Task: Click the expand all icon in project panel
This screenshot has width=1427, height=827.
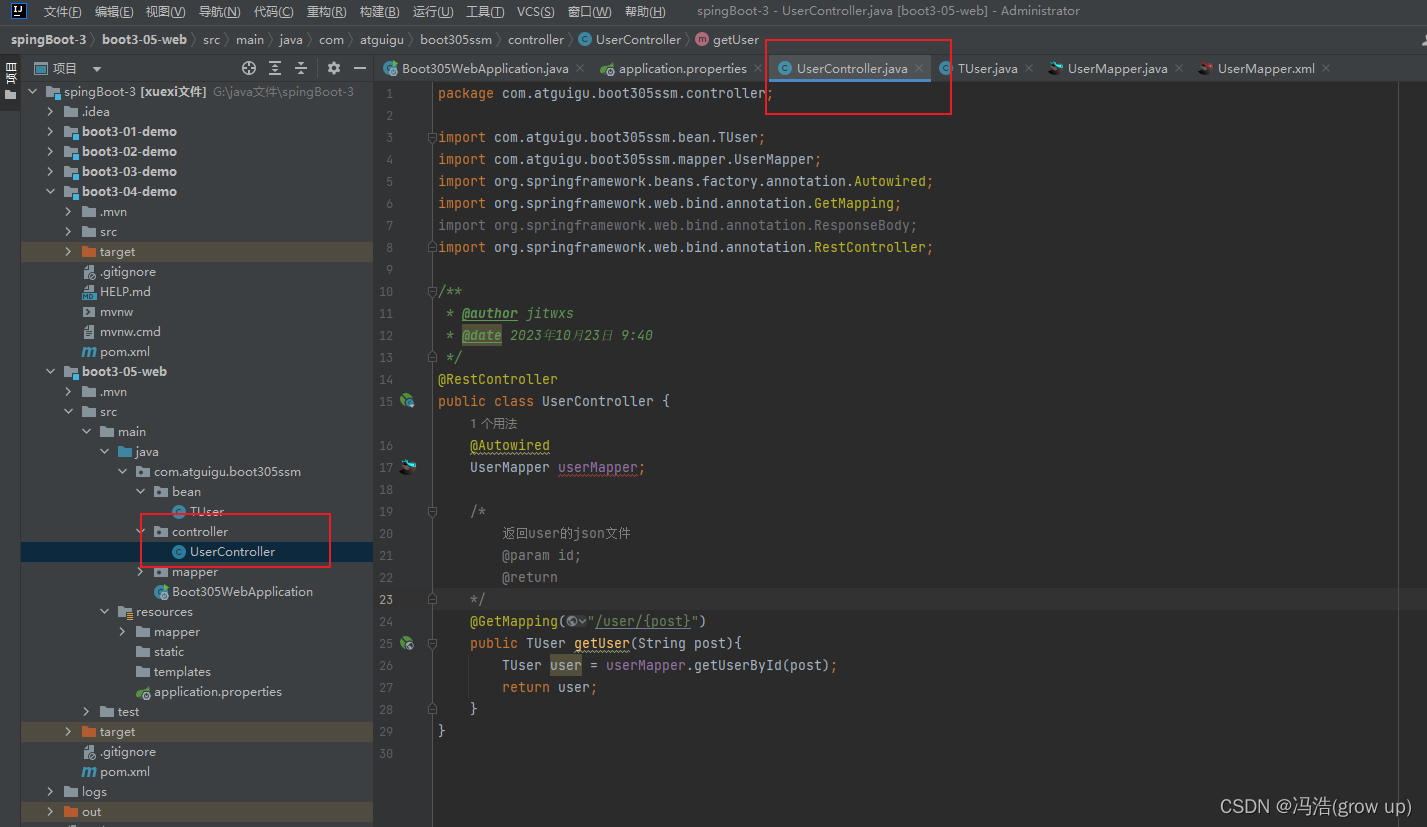Action: (x=275, y=68)
